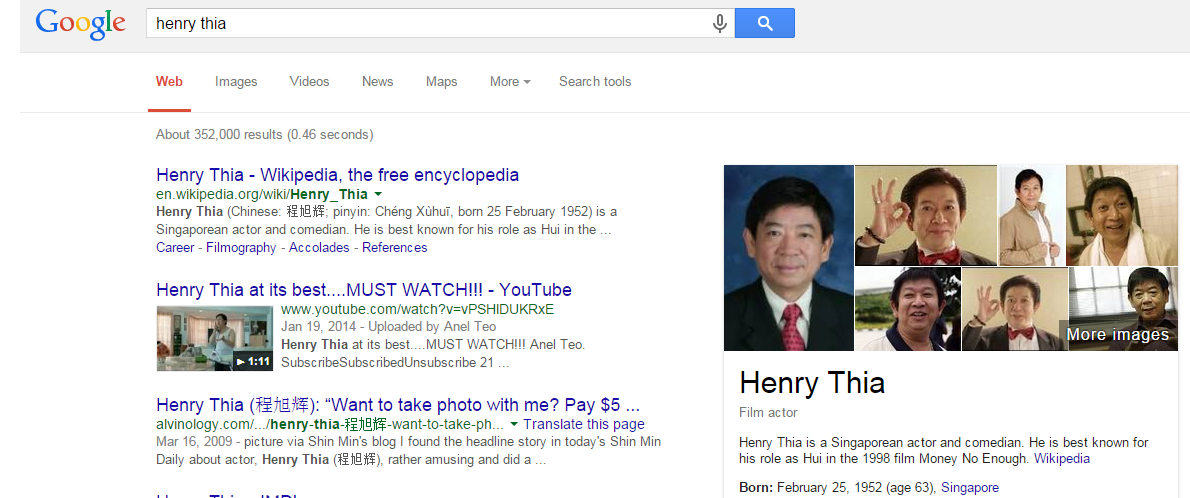Click the Film actor subtitle
Screen dimensions: 1190x498
768,413
